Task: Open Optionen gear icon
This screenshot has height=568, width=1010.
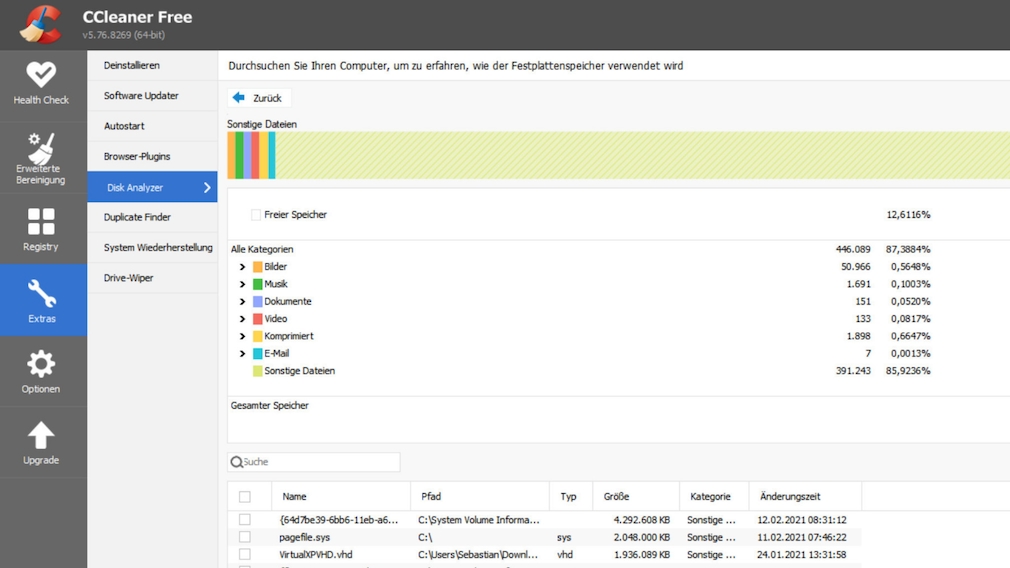Action: click(x=41, y=364)
